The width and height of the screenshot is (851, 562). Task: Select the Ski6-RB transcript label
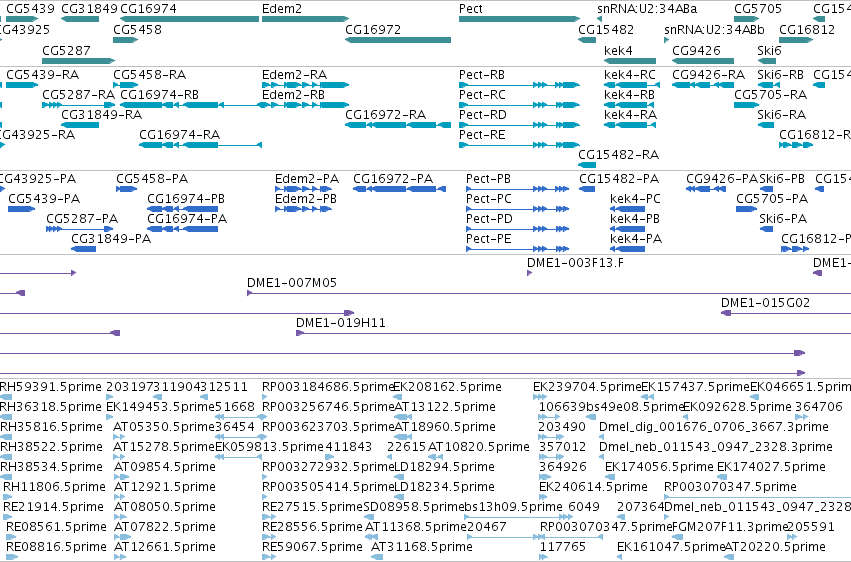(x=781, y=74)
